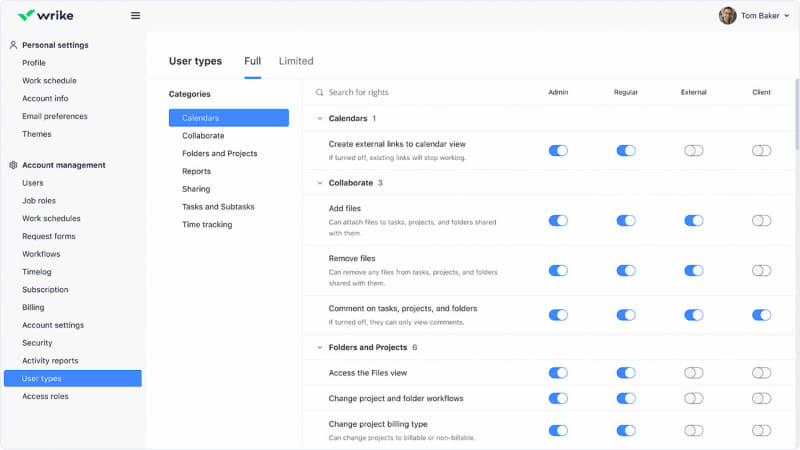Click the search magnifier icon

(x=320, y=92)
